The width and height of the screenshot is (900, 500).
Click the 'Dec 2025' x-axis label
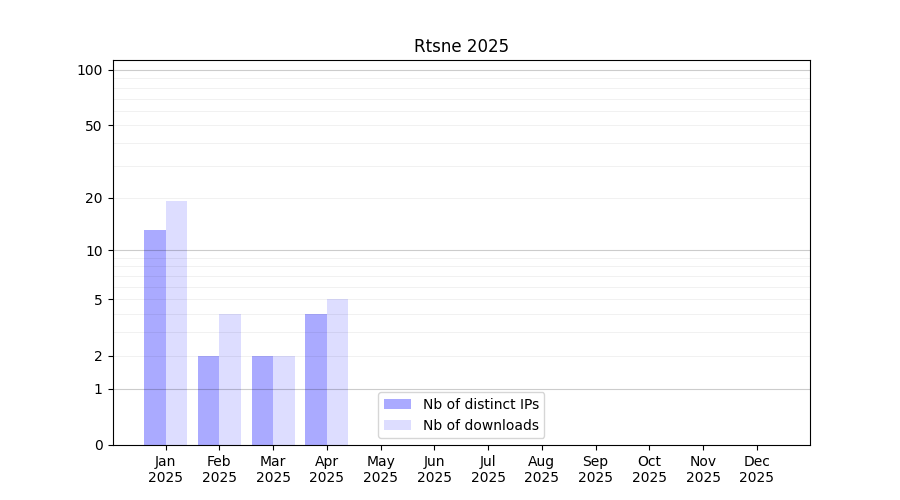(756, 469)
